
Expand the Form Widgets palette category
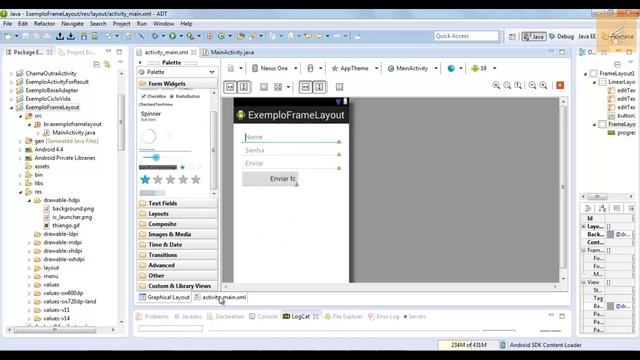pos(177,83)
